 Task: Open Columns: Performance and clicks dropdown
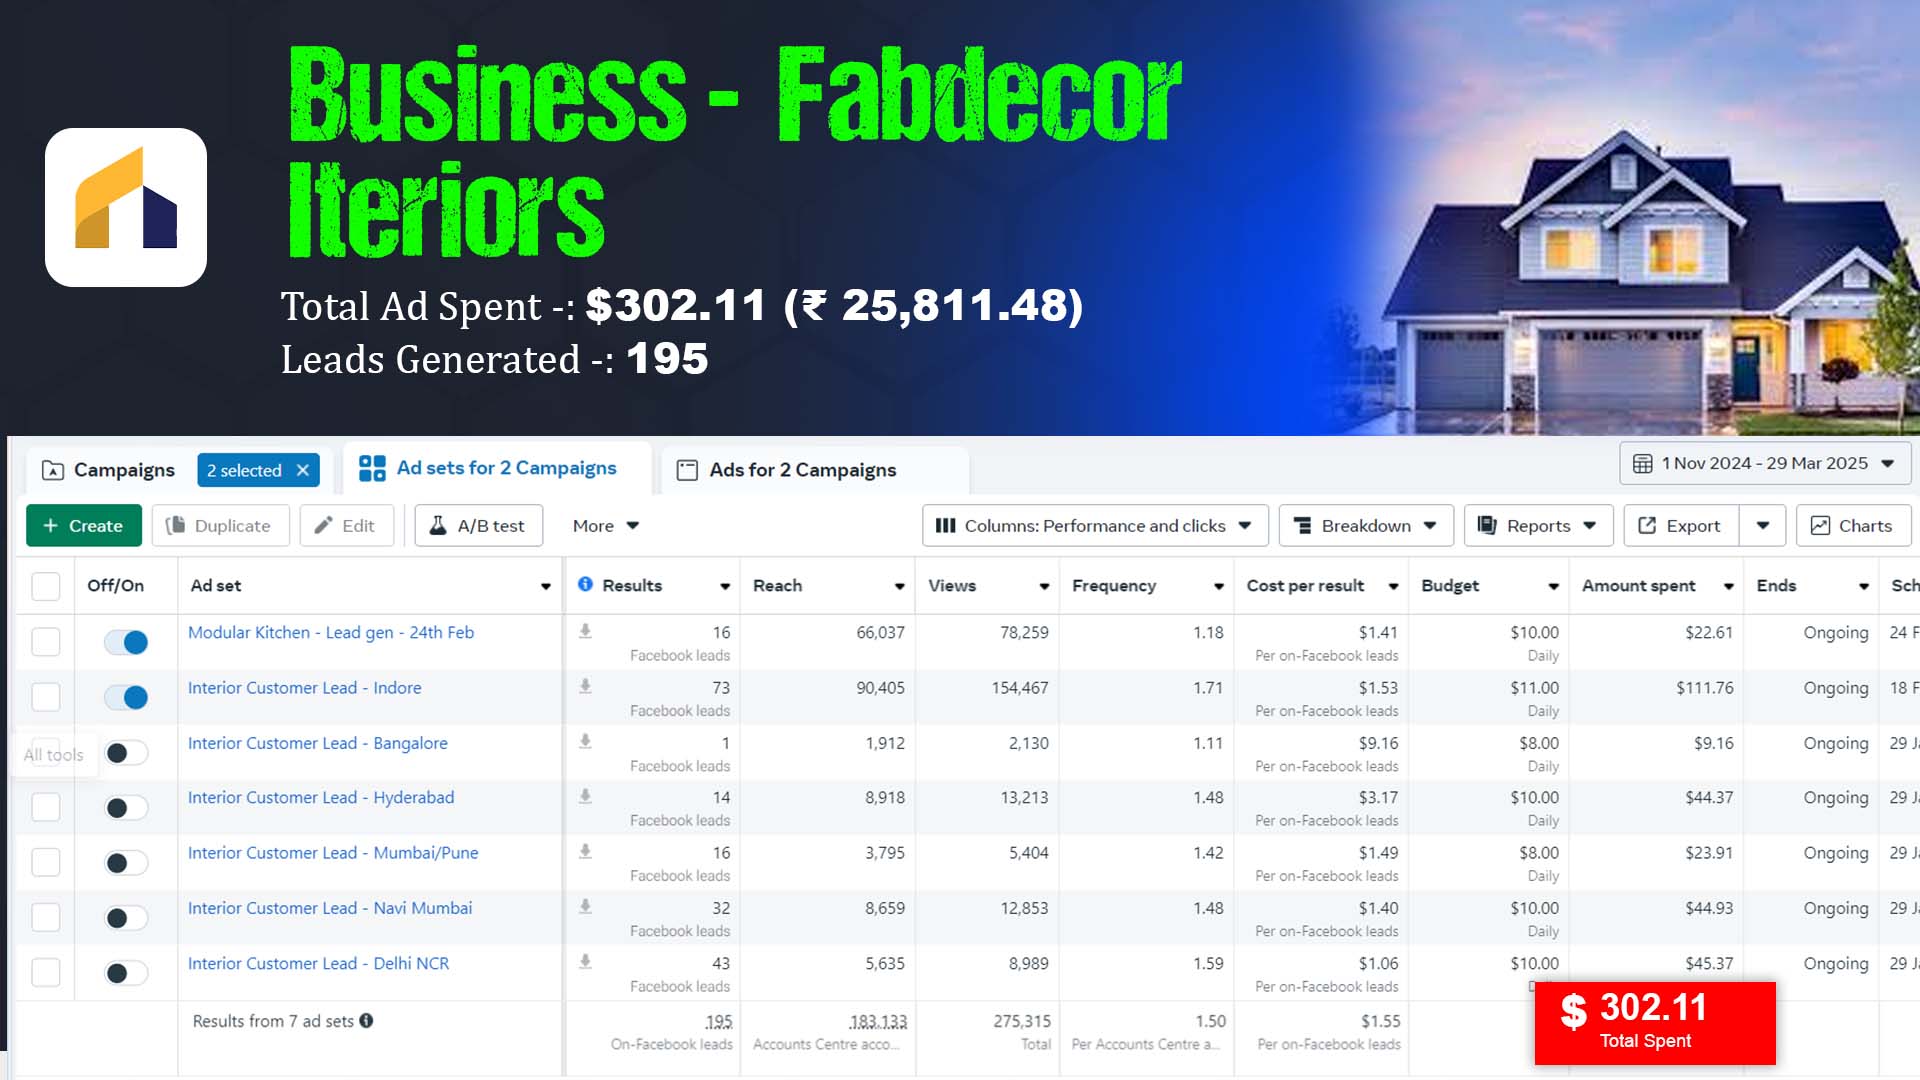[1095, 526]
